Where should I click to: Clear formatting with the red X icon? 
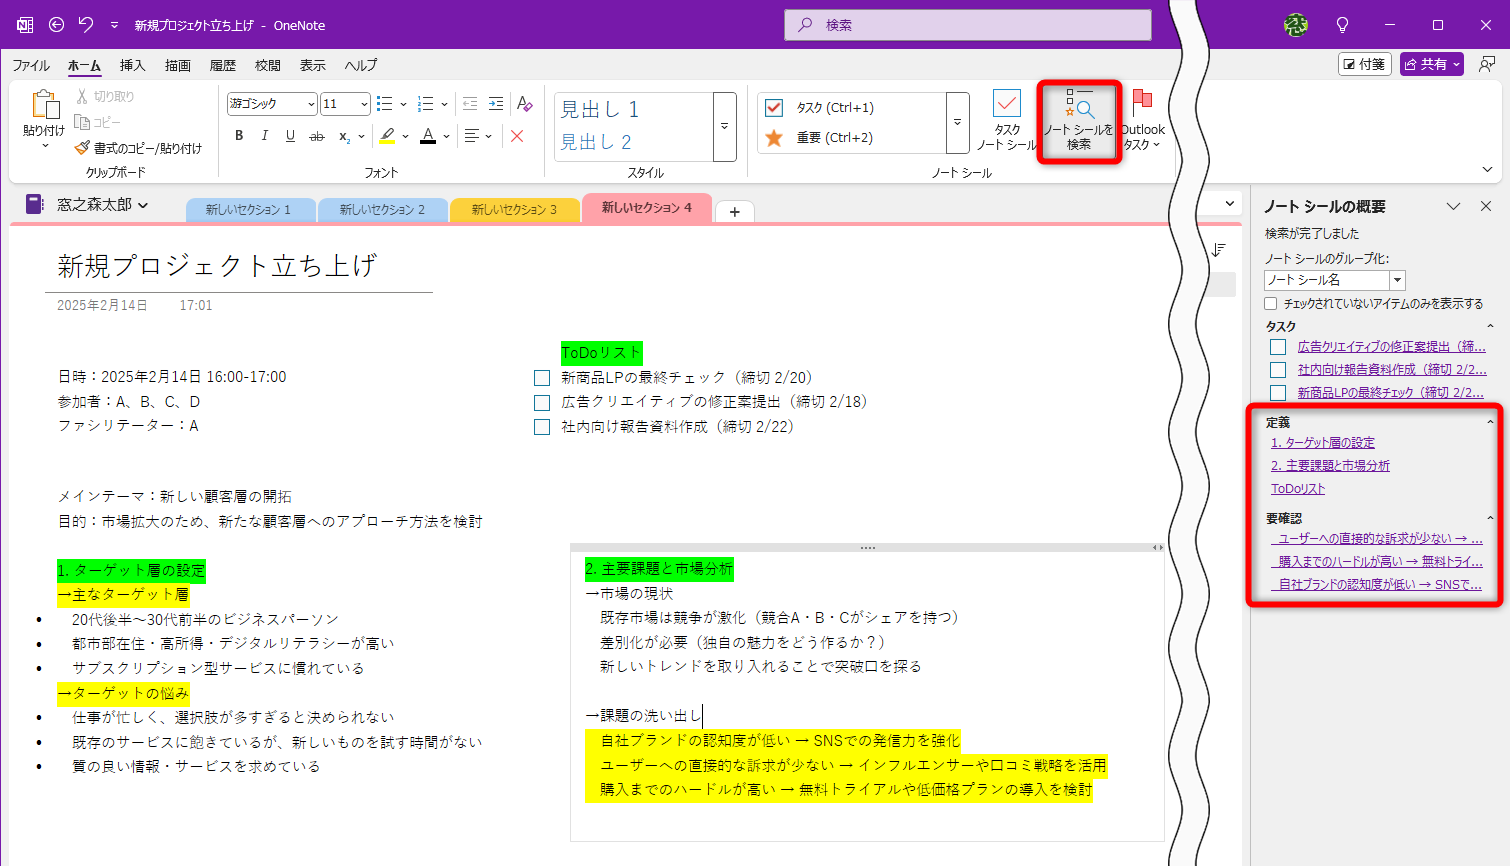(x=517, y=137)
